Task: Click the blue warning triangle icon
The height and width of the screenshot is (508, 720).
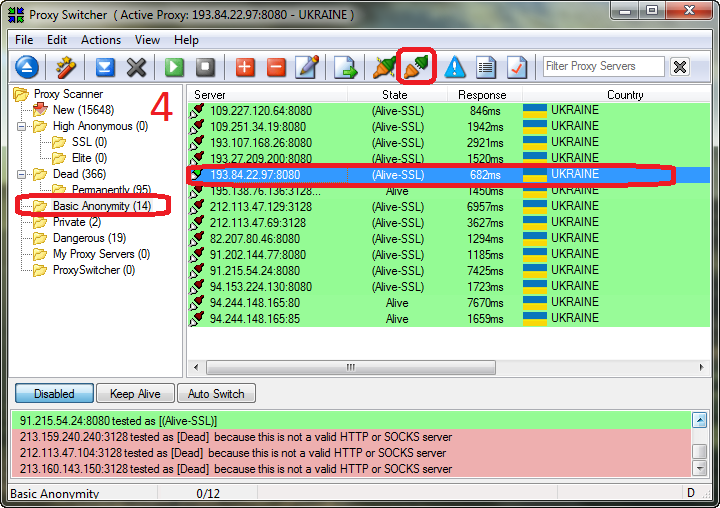Action: point(455,67)
